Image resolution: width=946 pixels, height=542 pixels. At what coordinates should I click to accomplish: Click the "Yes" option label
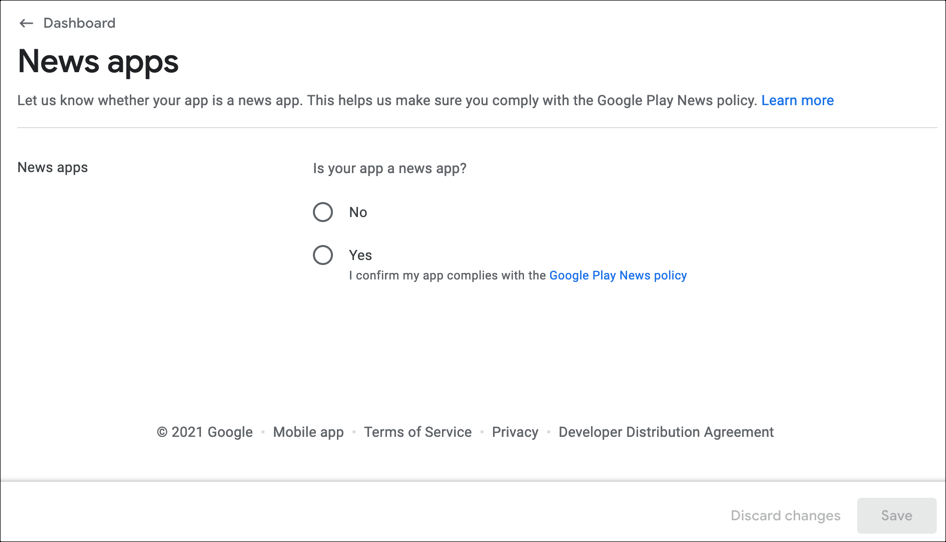pyautogui.click(x=360, y=255)
